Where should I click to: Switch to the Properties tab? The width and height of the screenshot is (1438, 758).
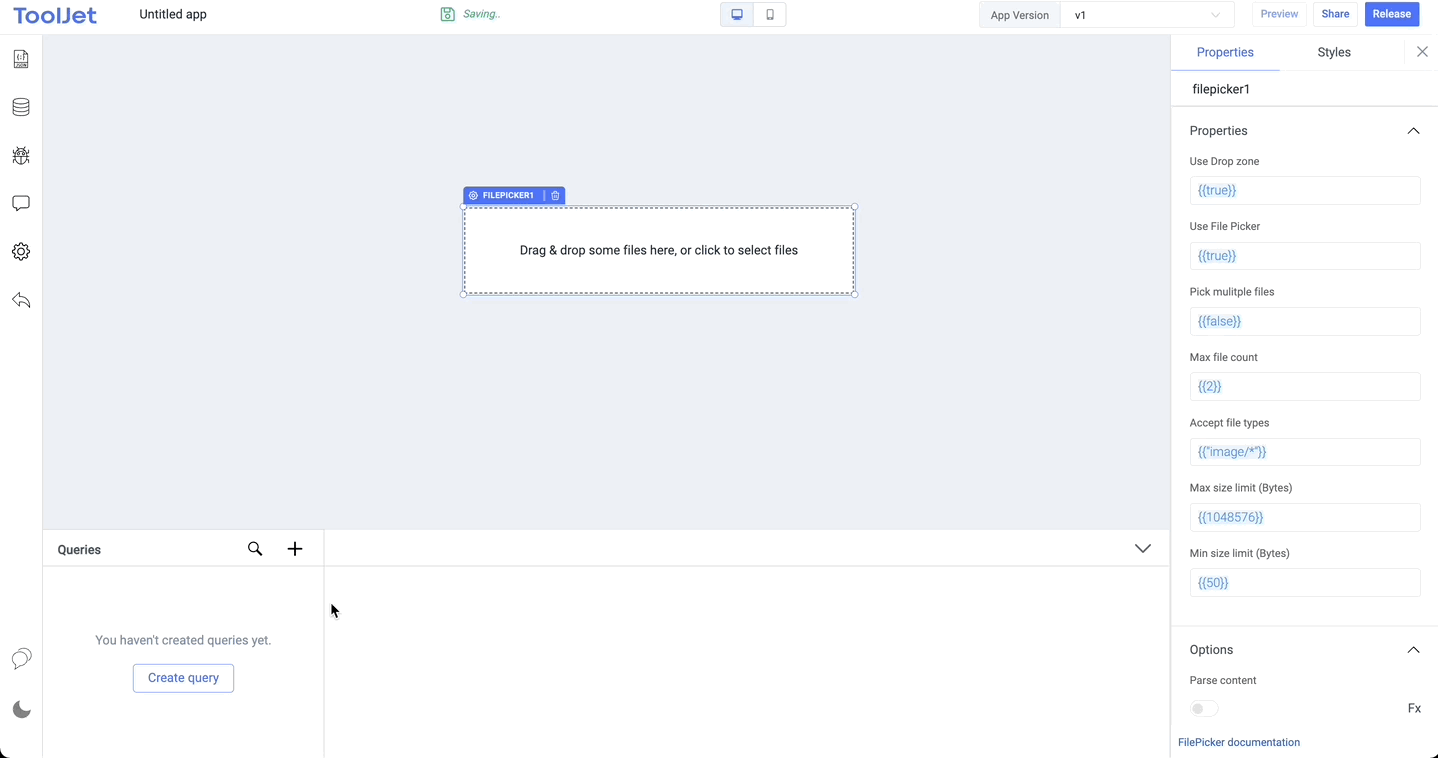1225,52
